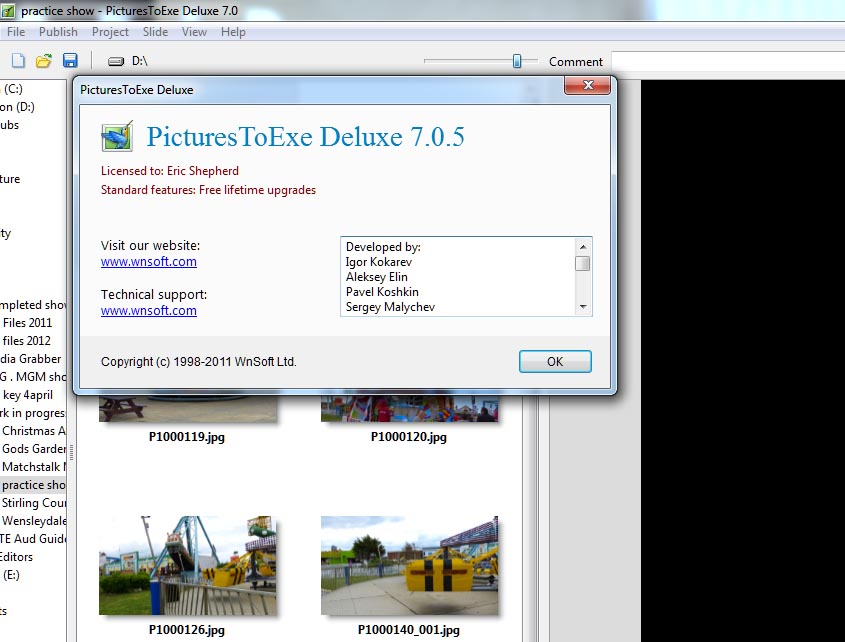845x642 pixels.
Task: Select thumbnail P1000126.jpg
Action: click(188, 565)
